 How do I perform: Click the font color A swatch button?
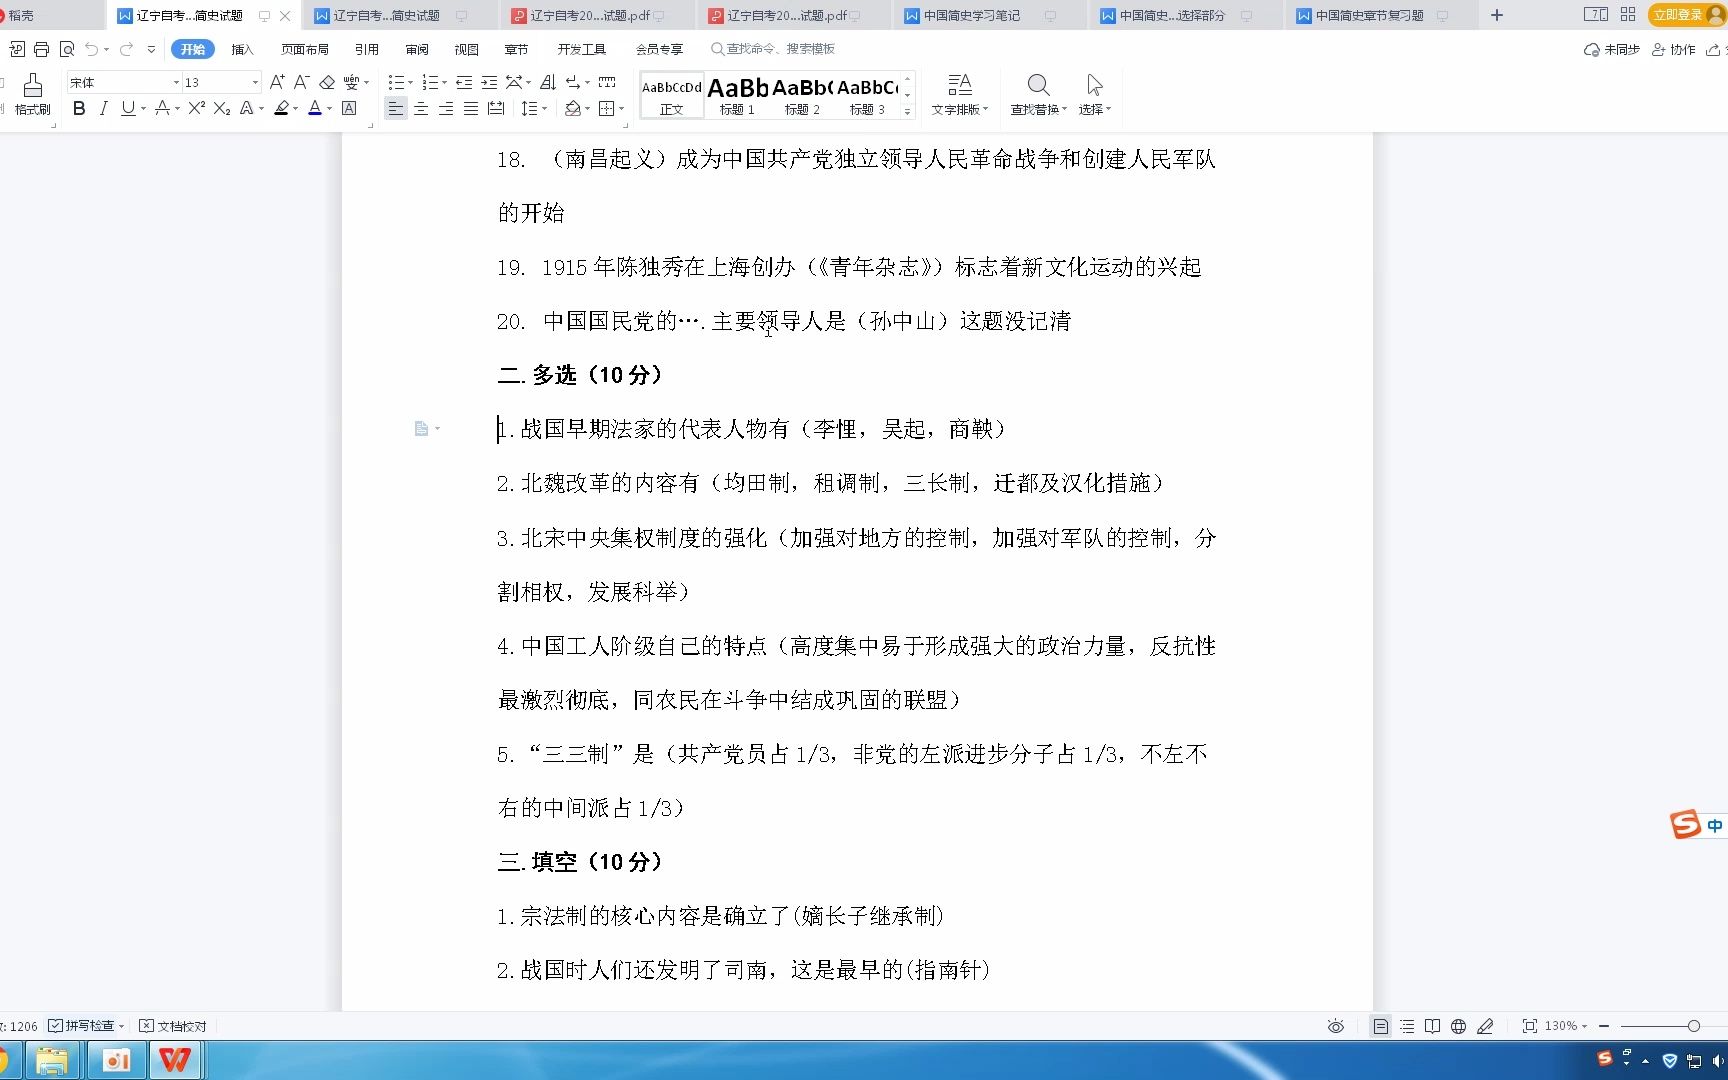[x=314, y=108]
